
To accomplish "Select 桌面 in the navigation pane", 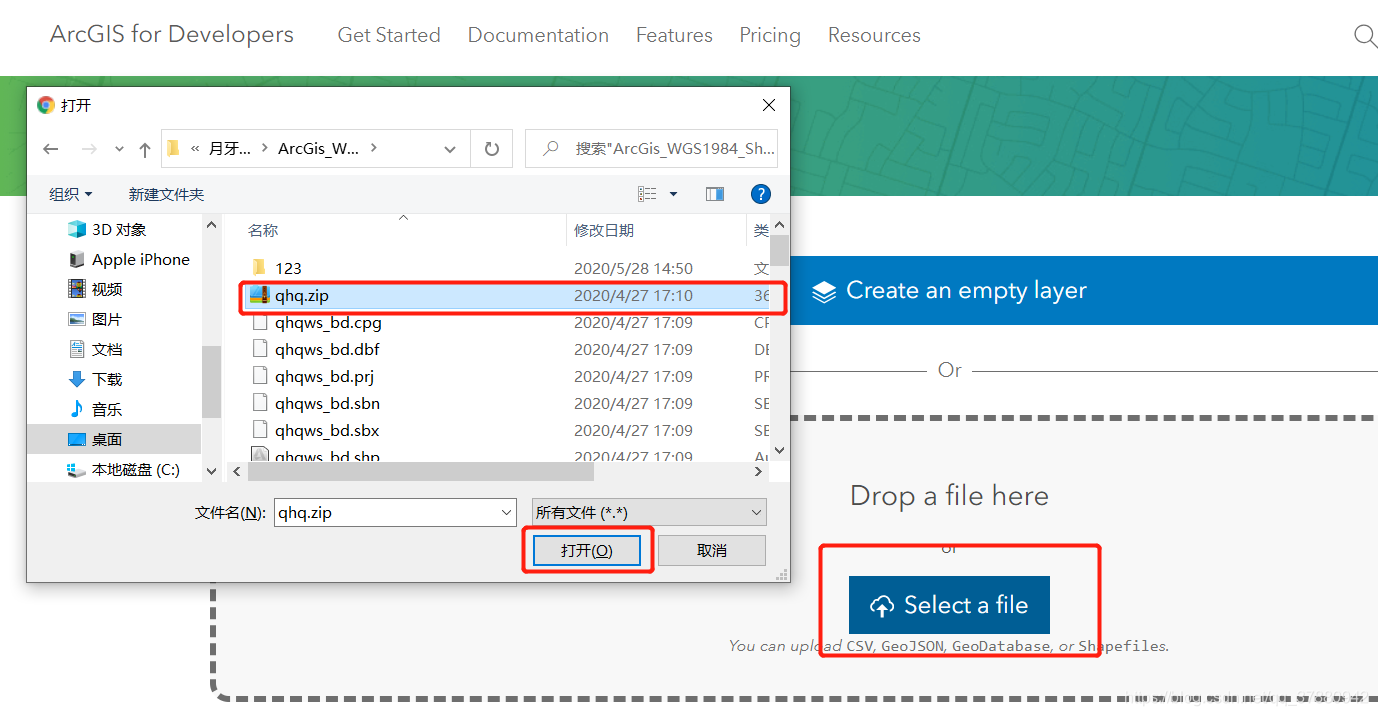I will click(x=106, y=439).
